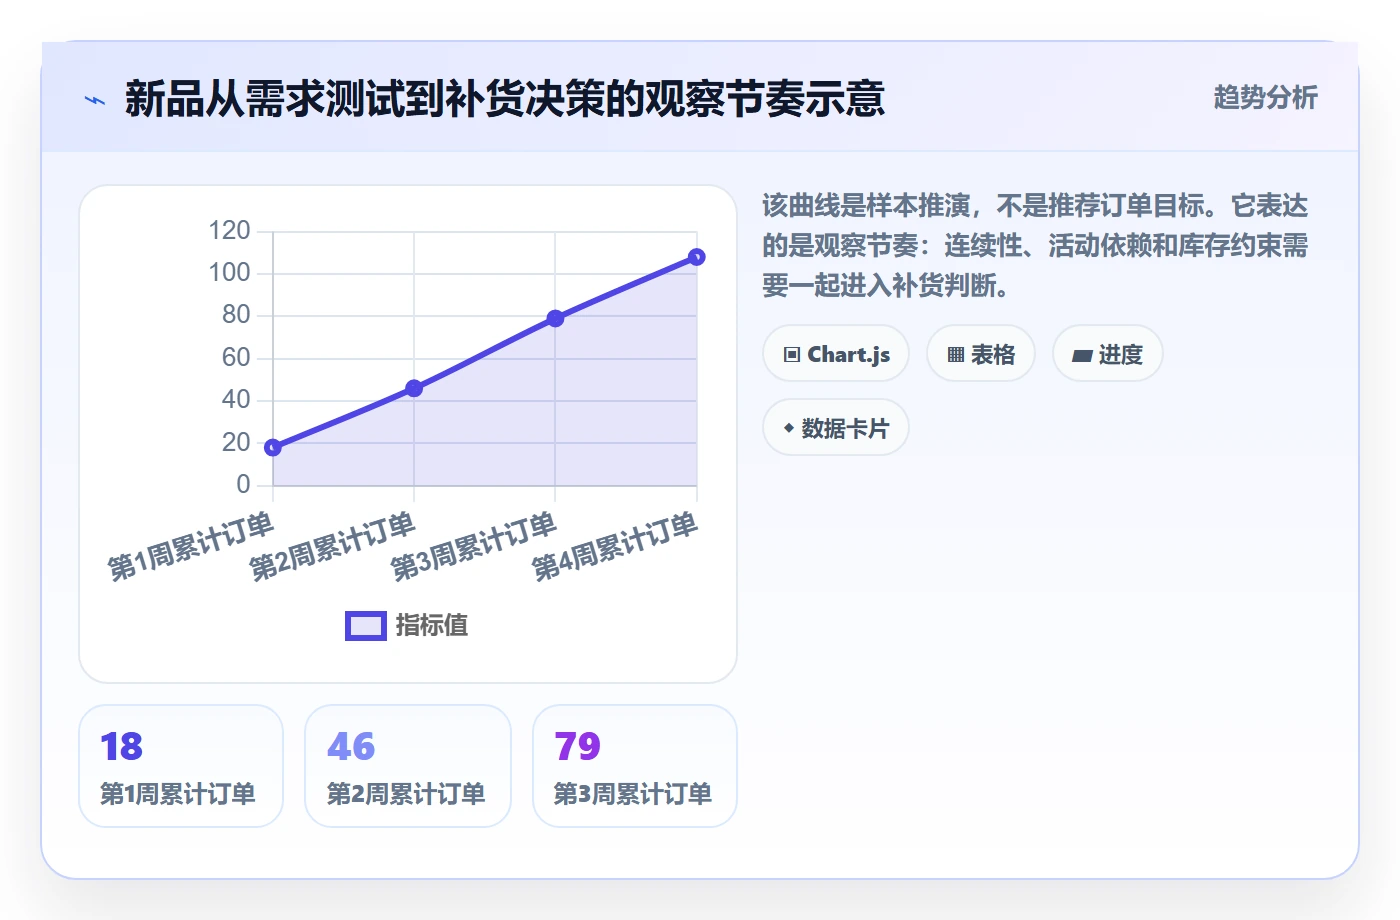The height and width of the screenshot is (920, 1400).
Task: Click the Chart.js chip icon
Action: pos(792,355)
